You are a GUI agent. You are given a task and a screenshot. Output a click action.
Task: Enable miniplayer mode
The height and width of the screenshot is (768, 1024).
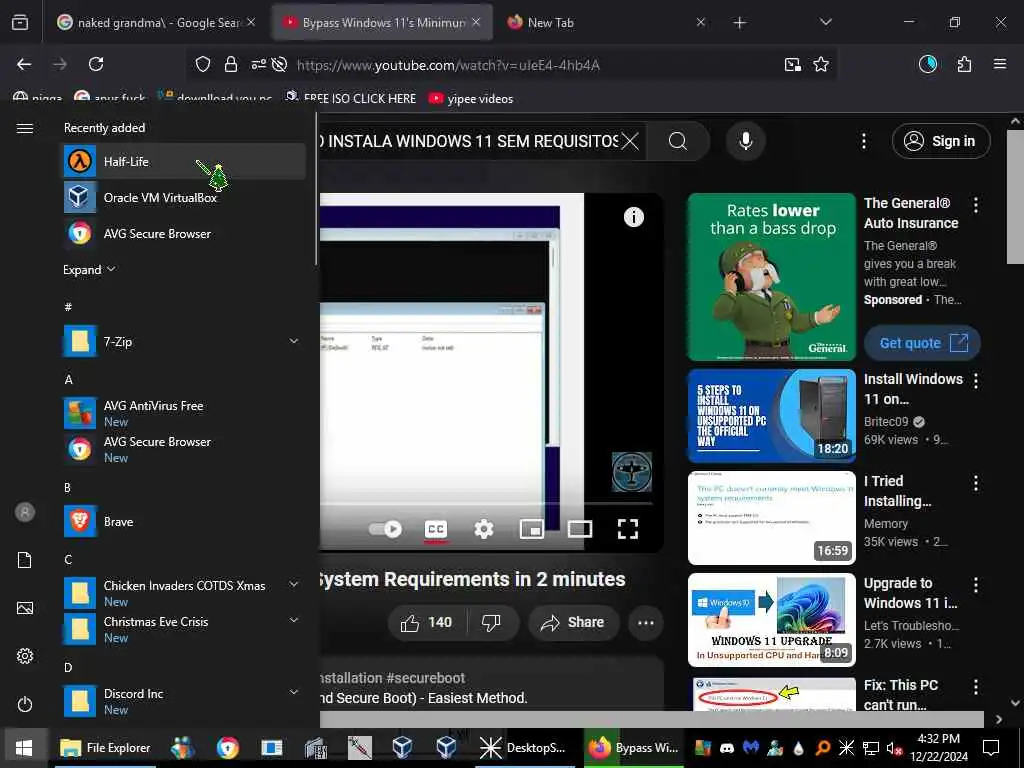tap(532, 529)
